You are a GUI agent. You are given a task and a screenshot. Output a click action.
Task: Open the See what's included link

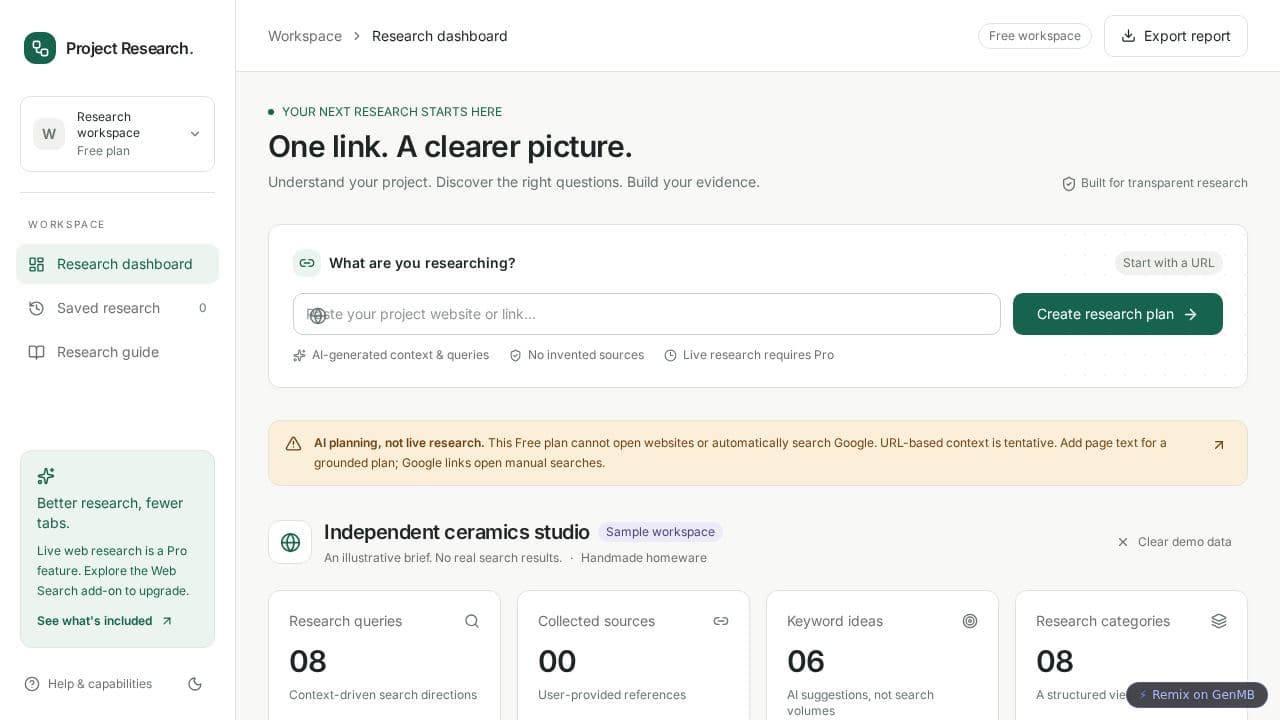(x=105, y=621)
